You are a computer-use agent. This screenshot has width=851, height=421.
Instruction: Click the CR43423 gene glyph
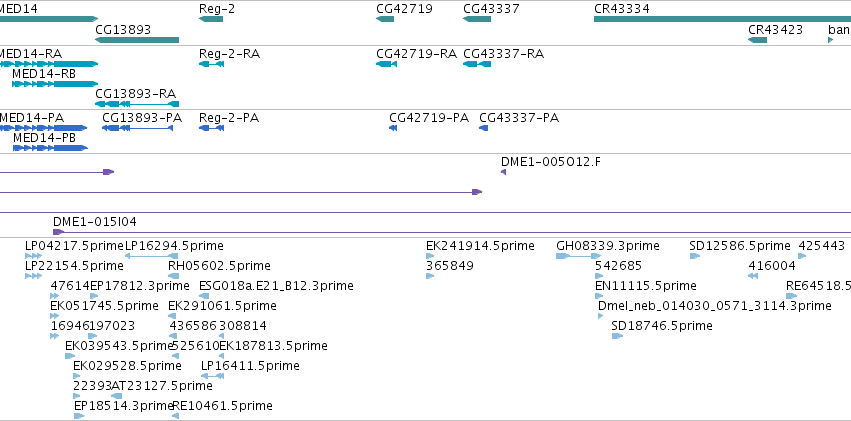click(x=758, y=40)
